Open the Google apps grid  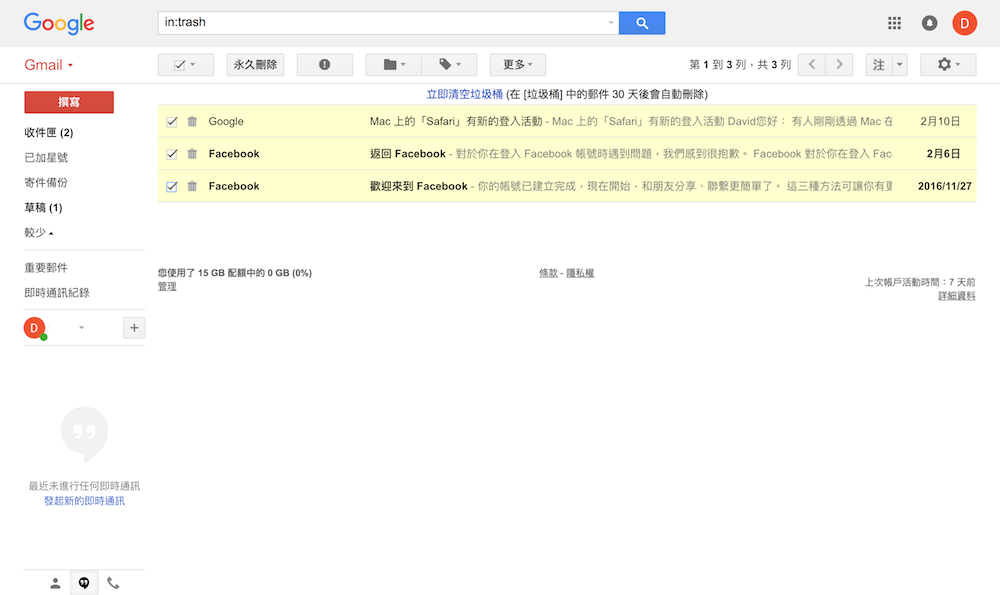(x=894, y=23)
